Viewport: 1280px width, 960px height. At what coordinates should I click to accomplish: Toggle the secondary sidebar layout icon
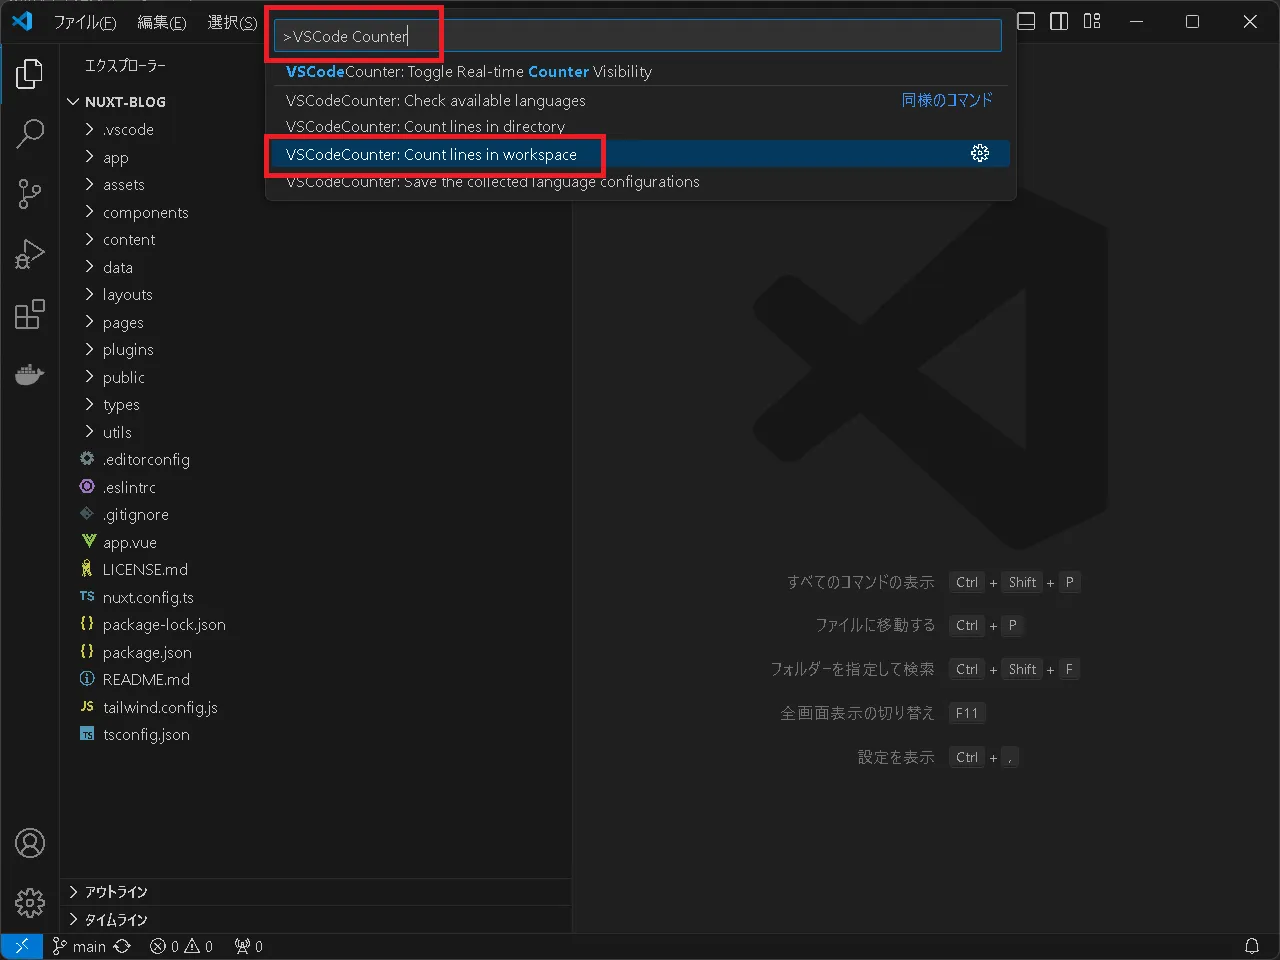tap(1059, 21)
